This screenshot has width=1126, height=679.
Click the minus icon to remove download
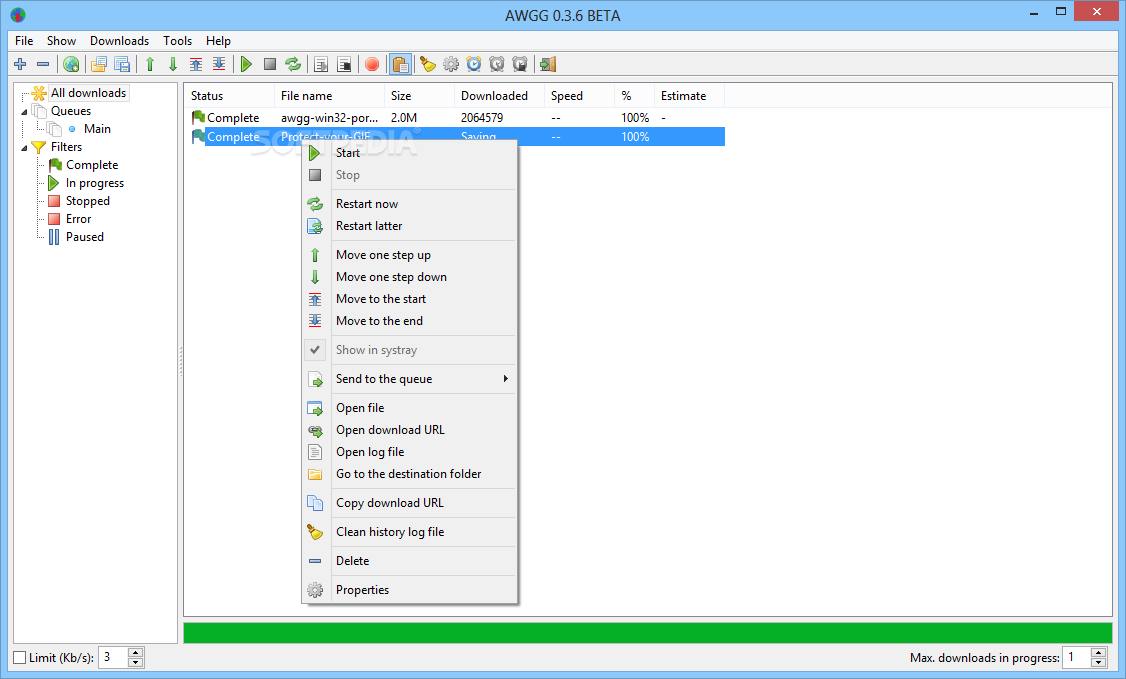[43, 65]
